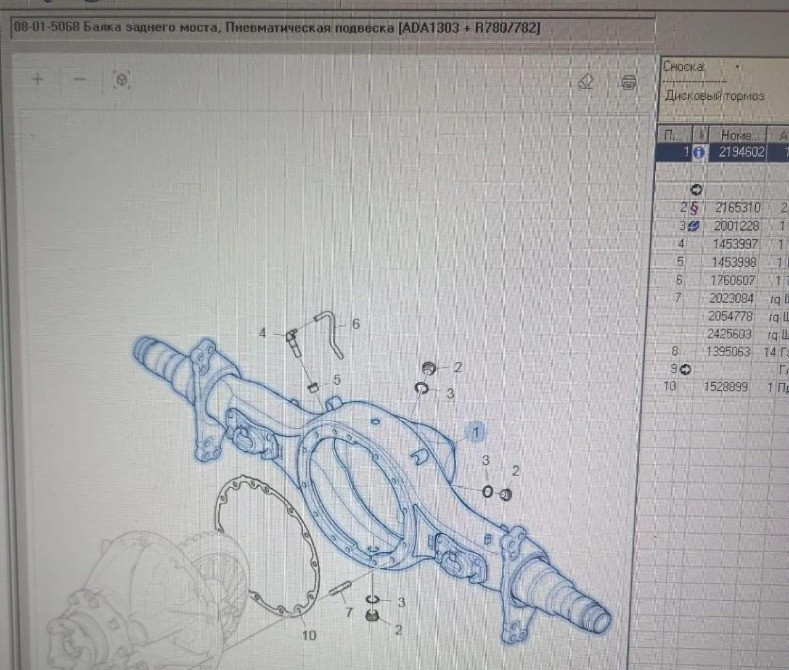Screen dimensions: 789x670
Task: Click the 'П...' position column header
Action: [674, 135]
